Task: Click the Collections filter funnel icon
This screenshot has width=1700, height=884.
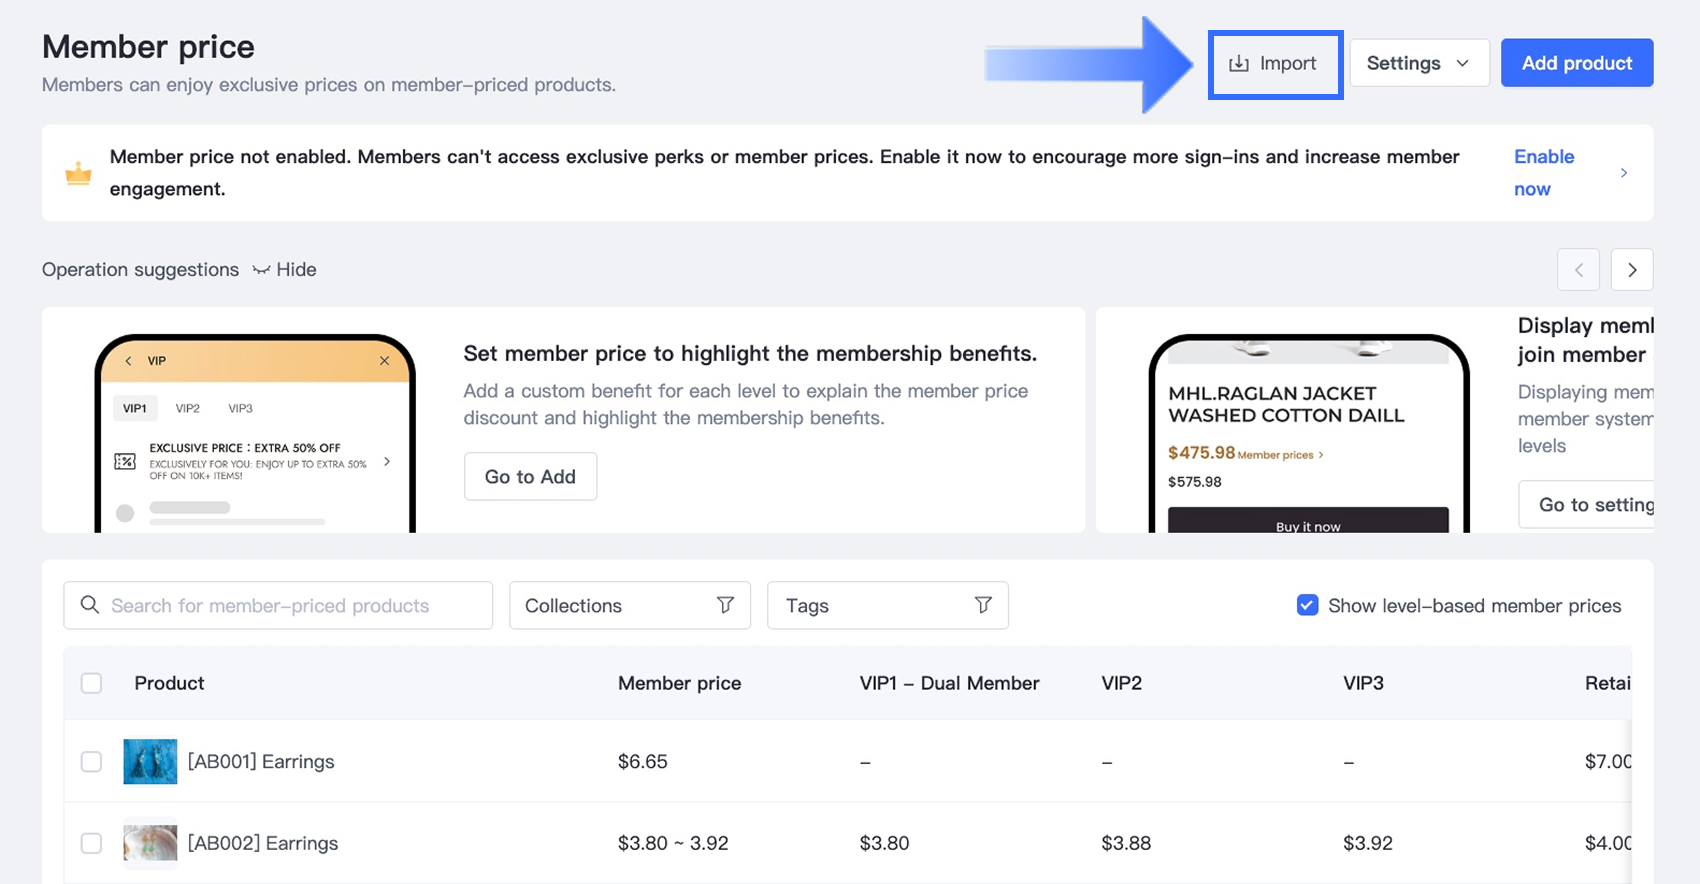Action: click(x=725, y=605)
